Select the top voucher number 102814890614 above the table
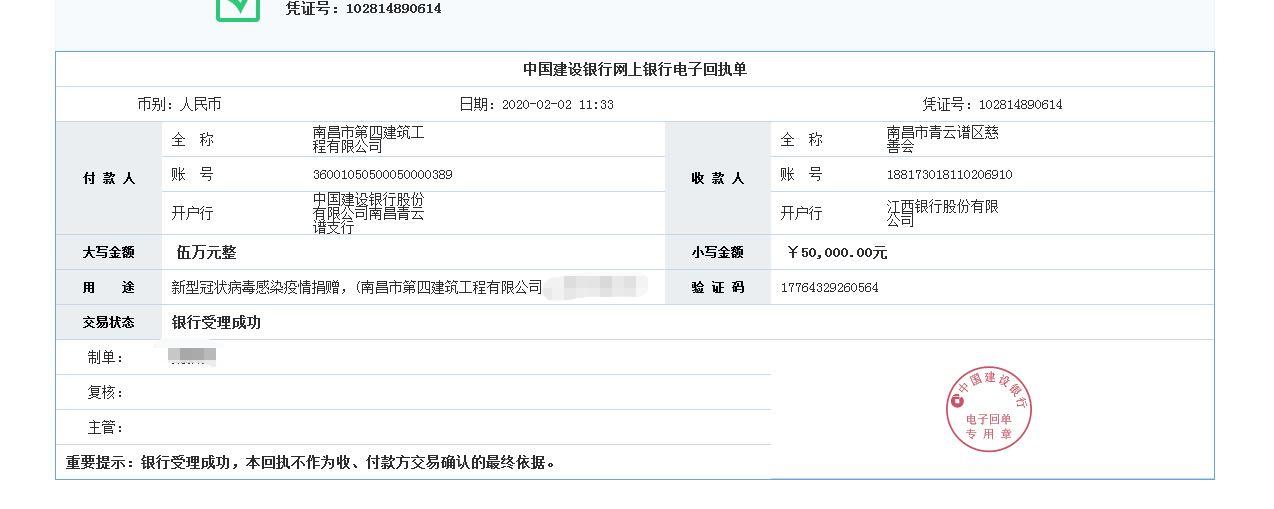This screenshot has height=509, width=1274. pyautogui.click(x=393, y=8)
